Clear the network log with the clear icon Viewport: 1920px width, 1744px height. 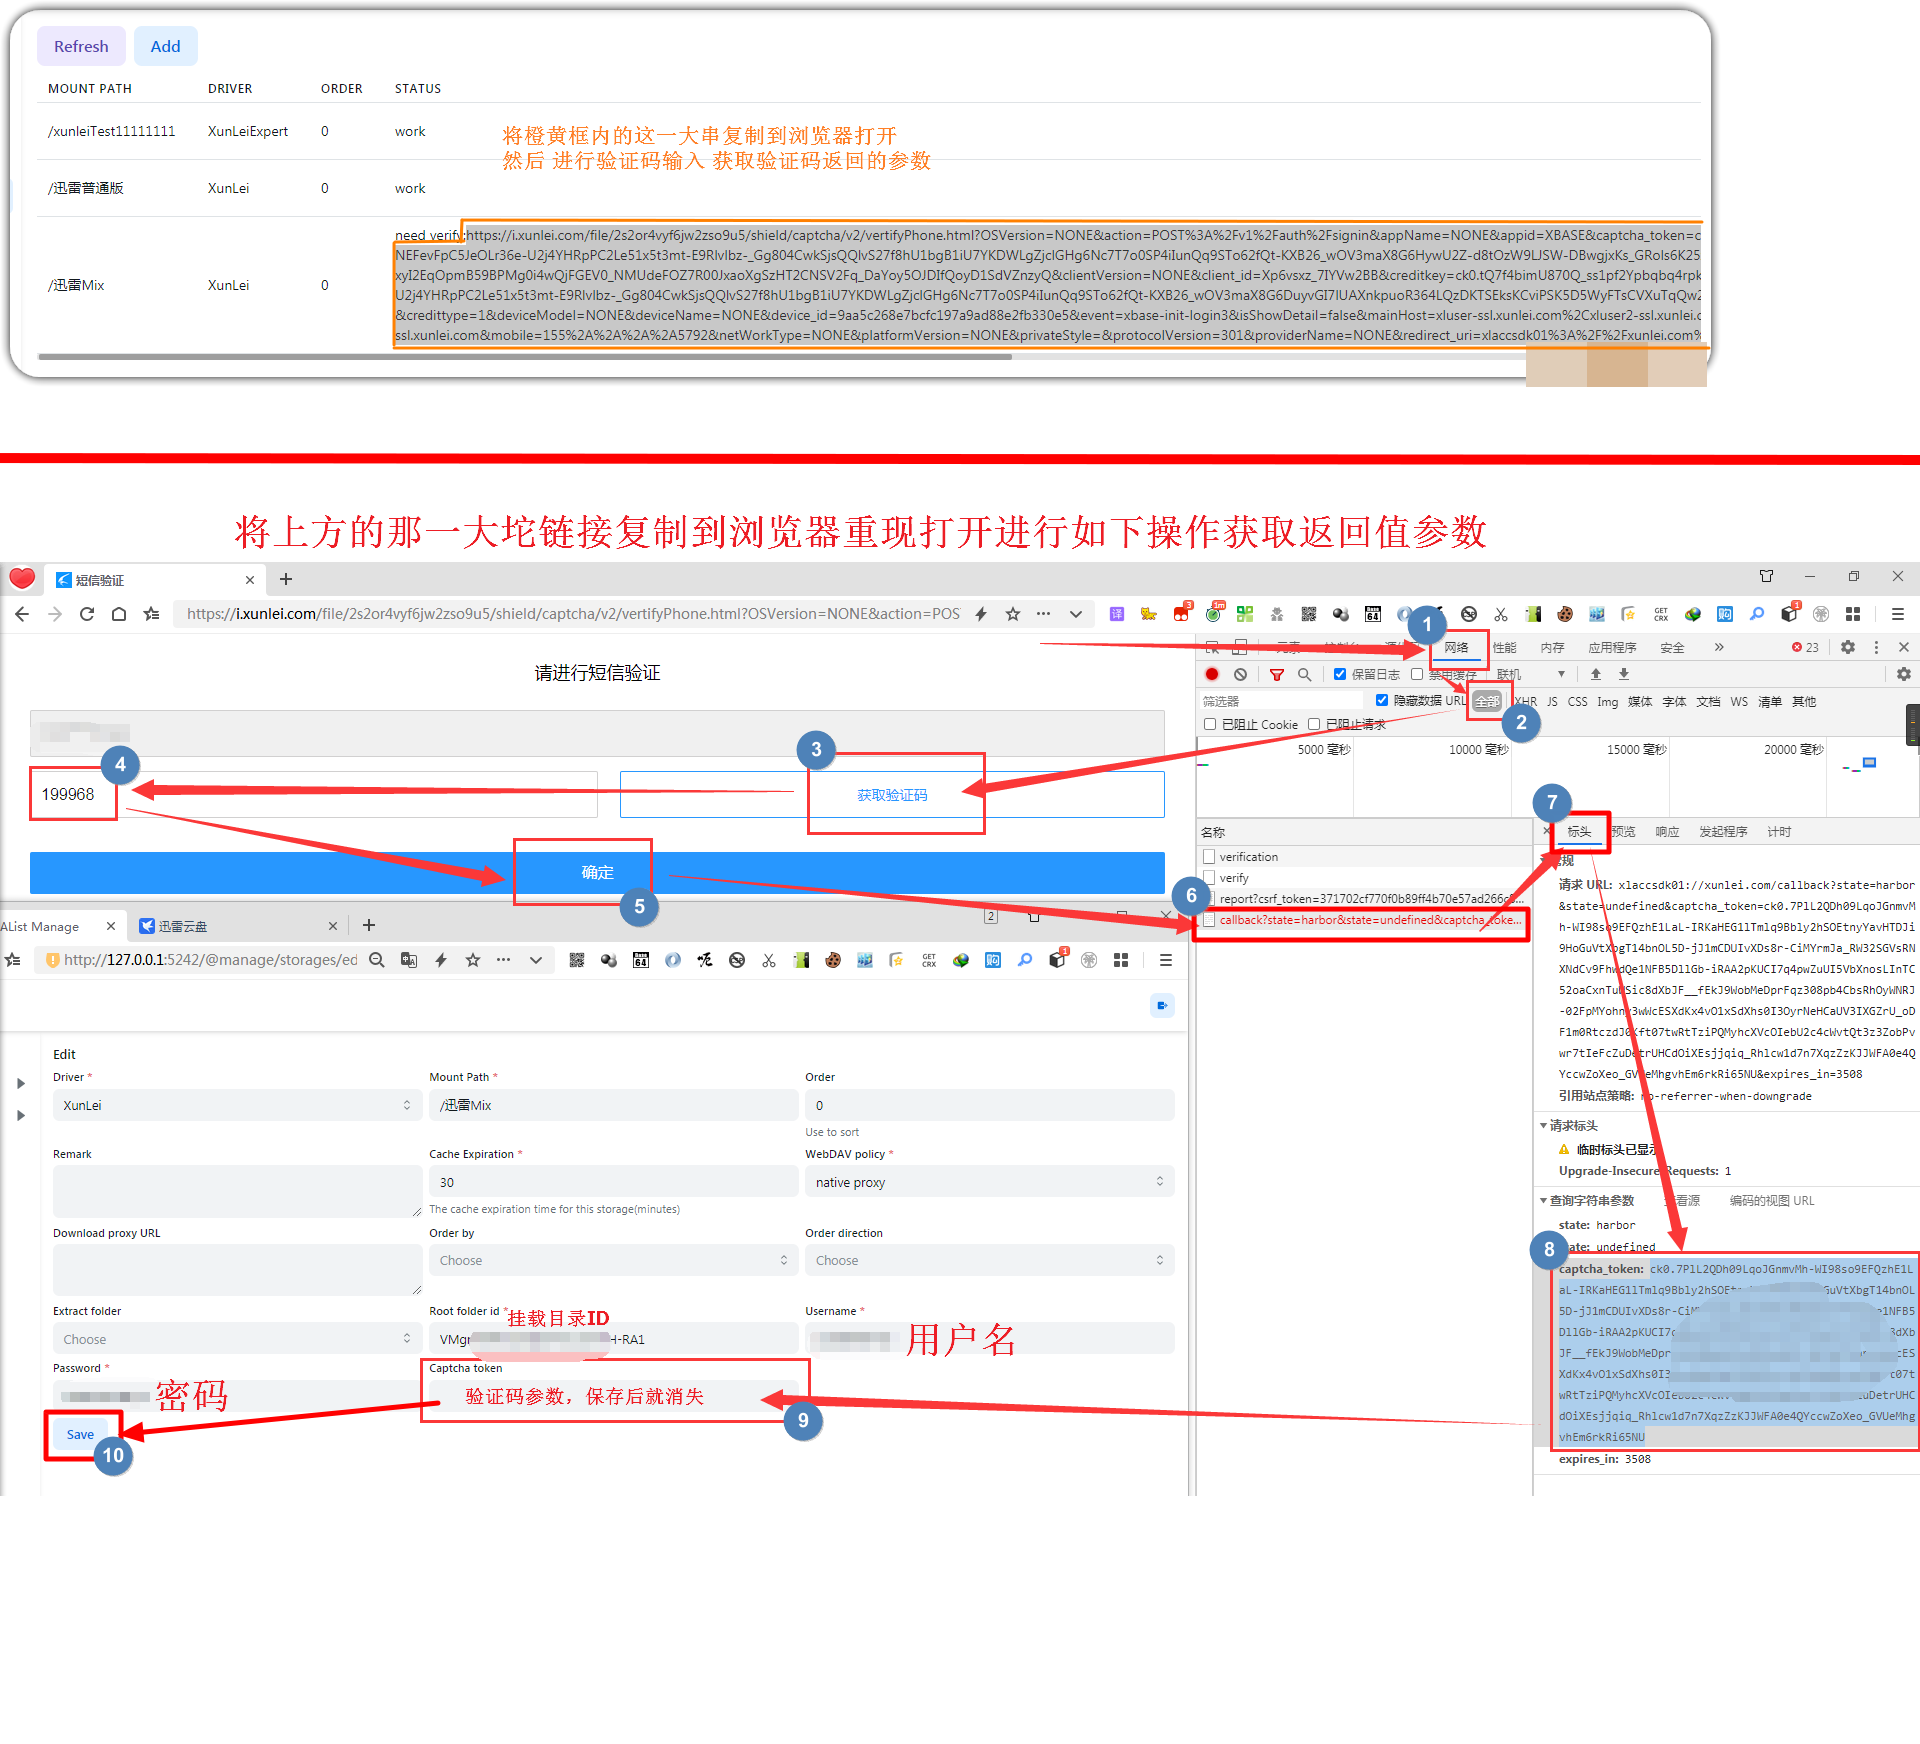1240,675
